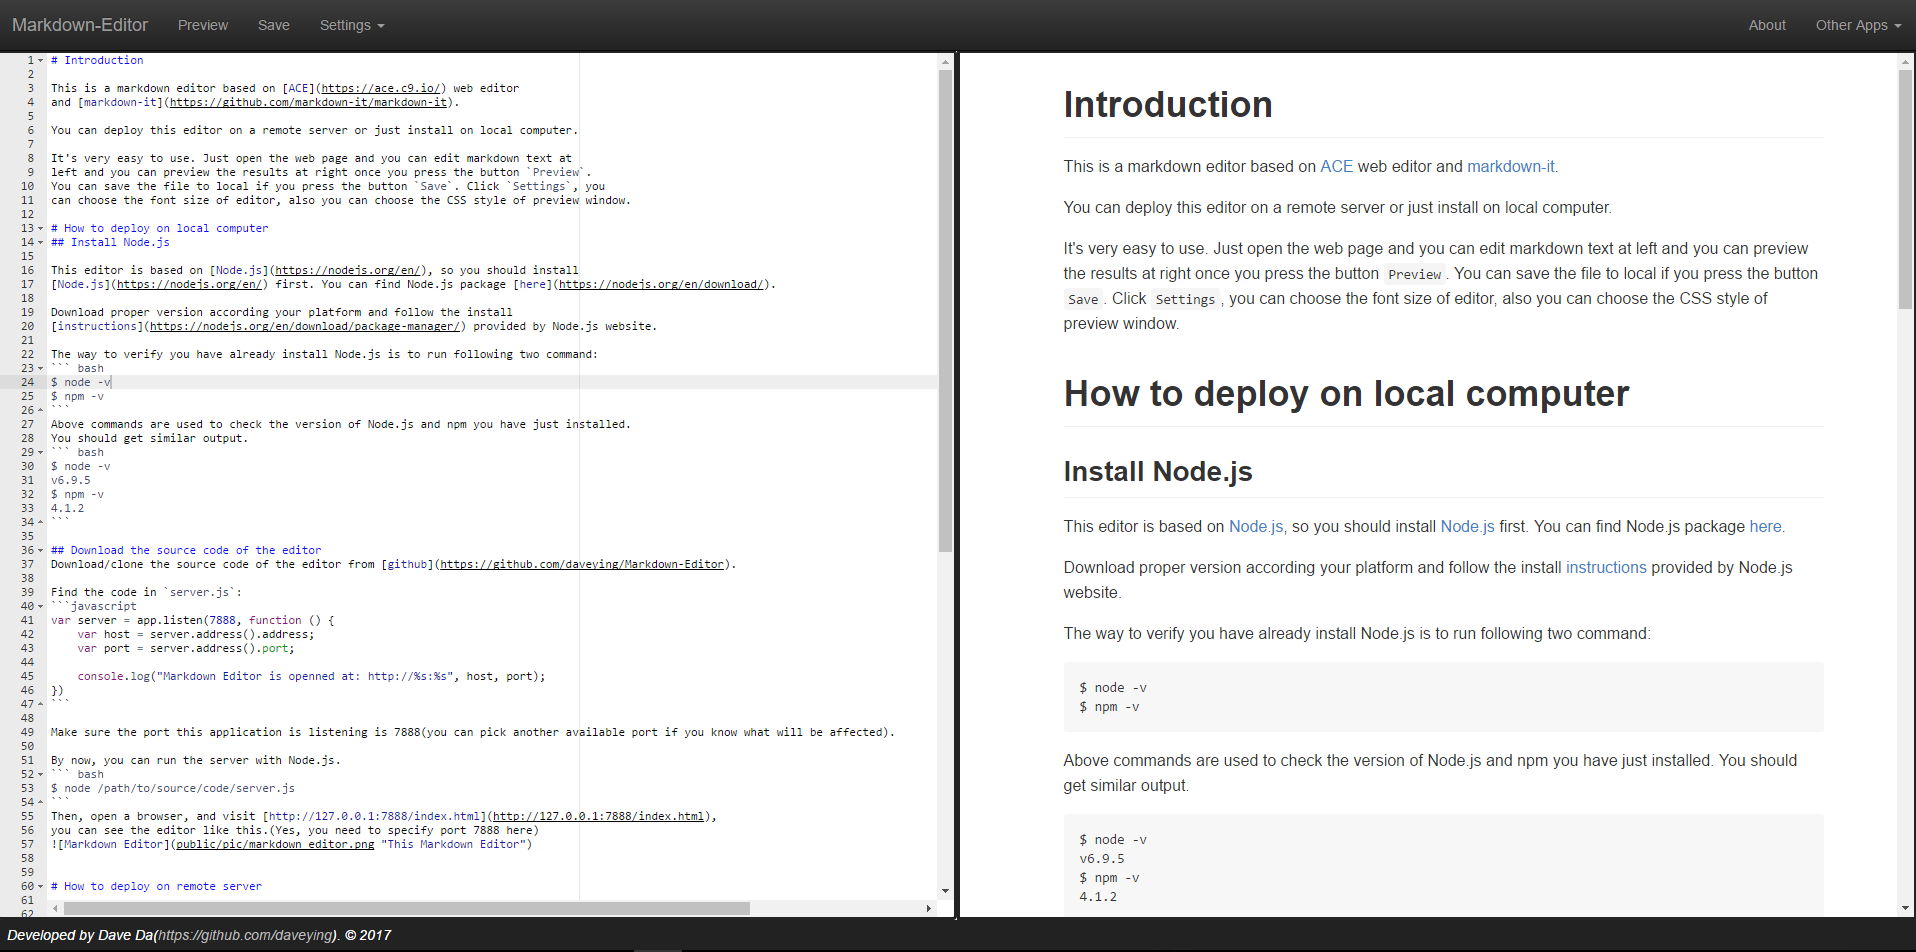The width and height of the screenshot is (1916, 952).
Task: Click the markdown_editor.png path in line 57
Action: (x=275, y=844)
